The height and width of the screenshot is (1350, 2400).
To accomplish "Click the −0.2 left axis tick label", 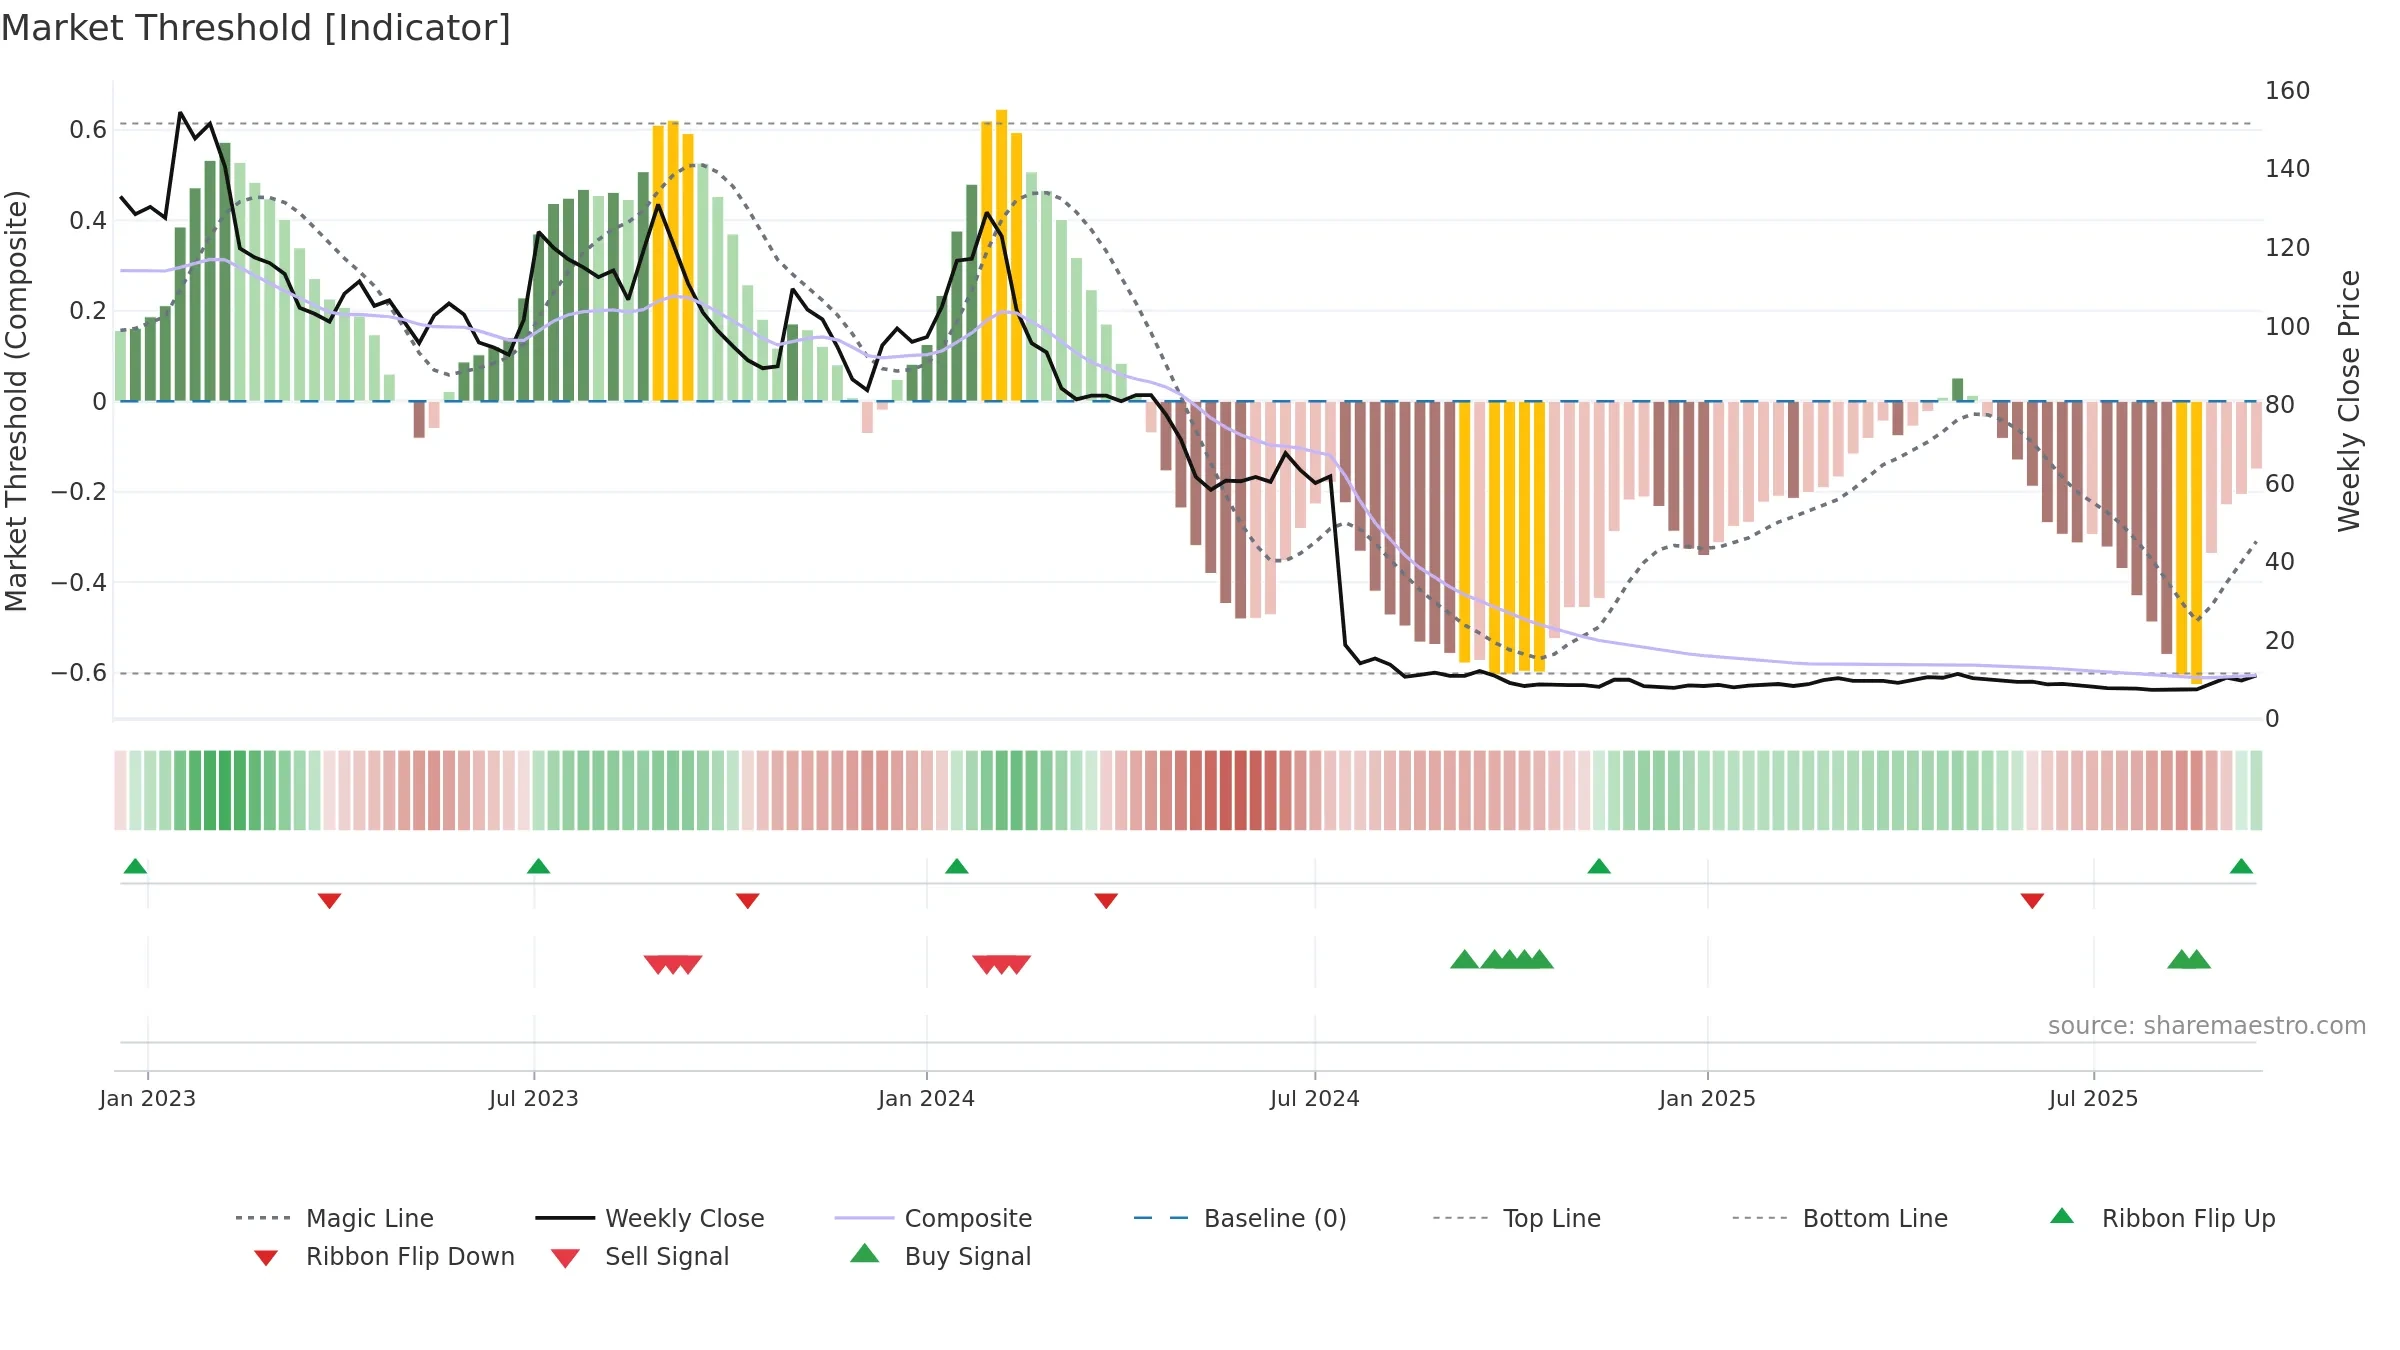I will [x=79, y=492].
